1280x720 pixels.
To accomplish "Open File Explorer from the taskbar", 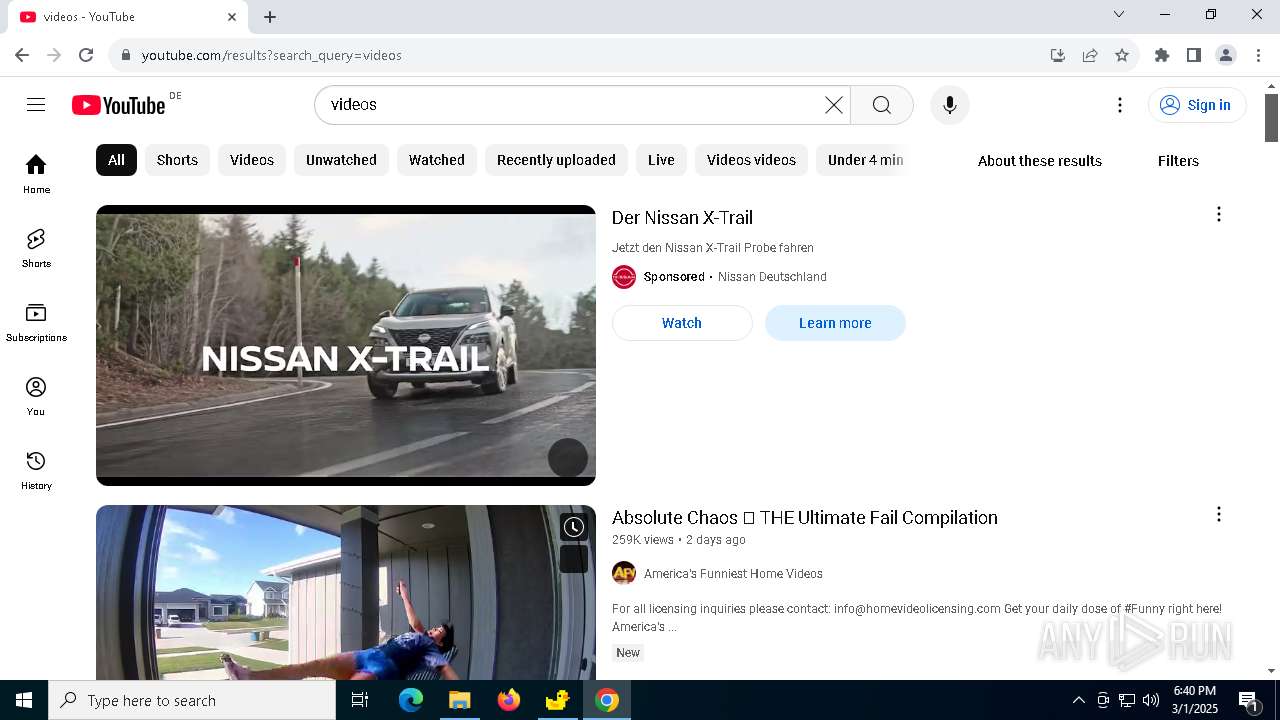I will tap(459, 700).
